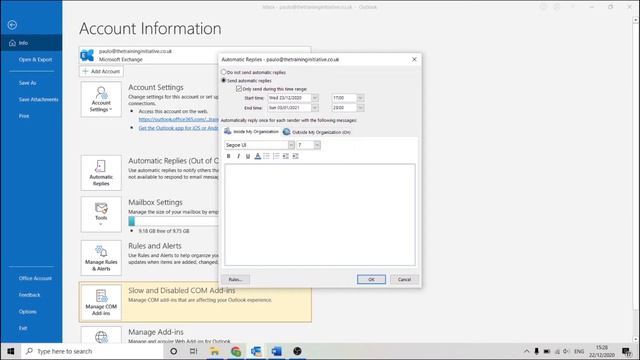The width and height of the screenshot is (640, 360).
Task: Expand the Start time date picker
Action: [315, 98]
